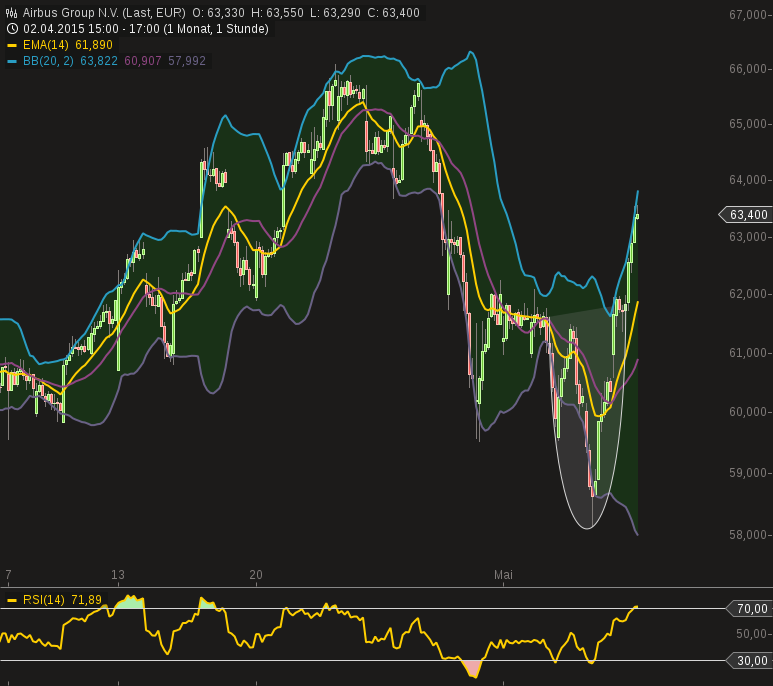Click the PSI(14) indicator label
Screen dimensions: 773x686
[45, 600]
